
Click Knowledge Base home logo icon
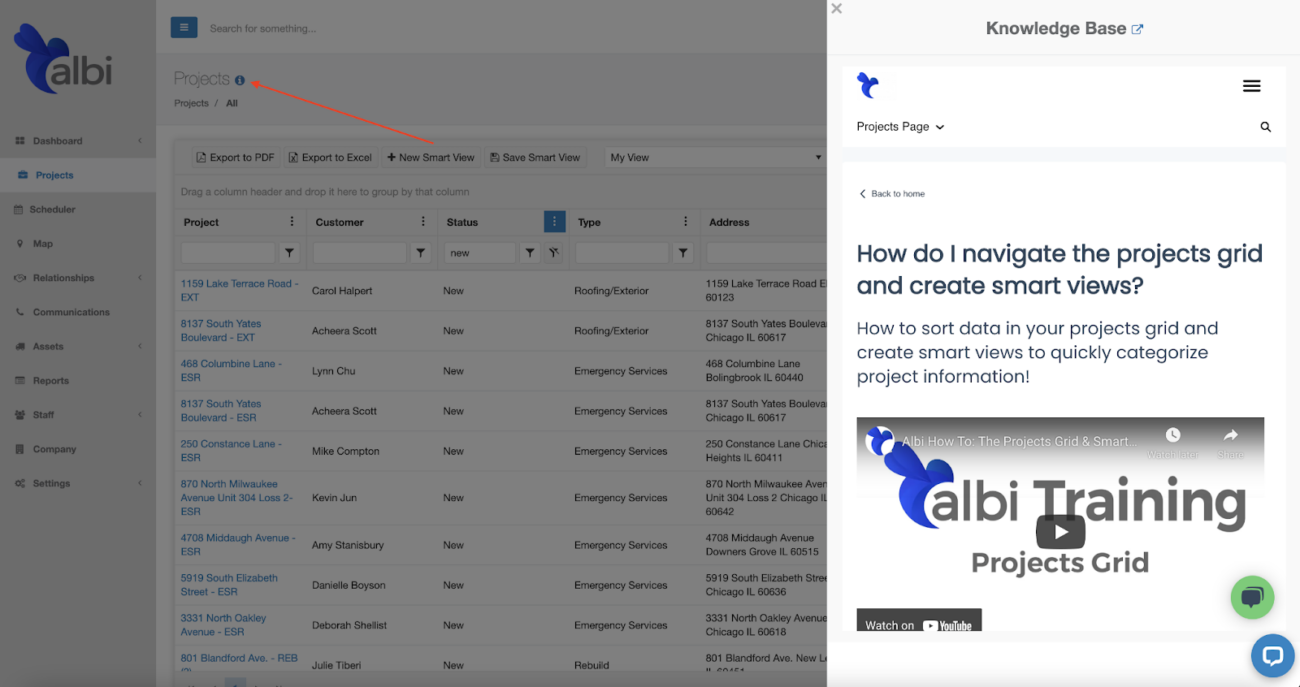click(868, 86)
